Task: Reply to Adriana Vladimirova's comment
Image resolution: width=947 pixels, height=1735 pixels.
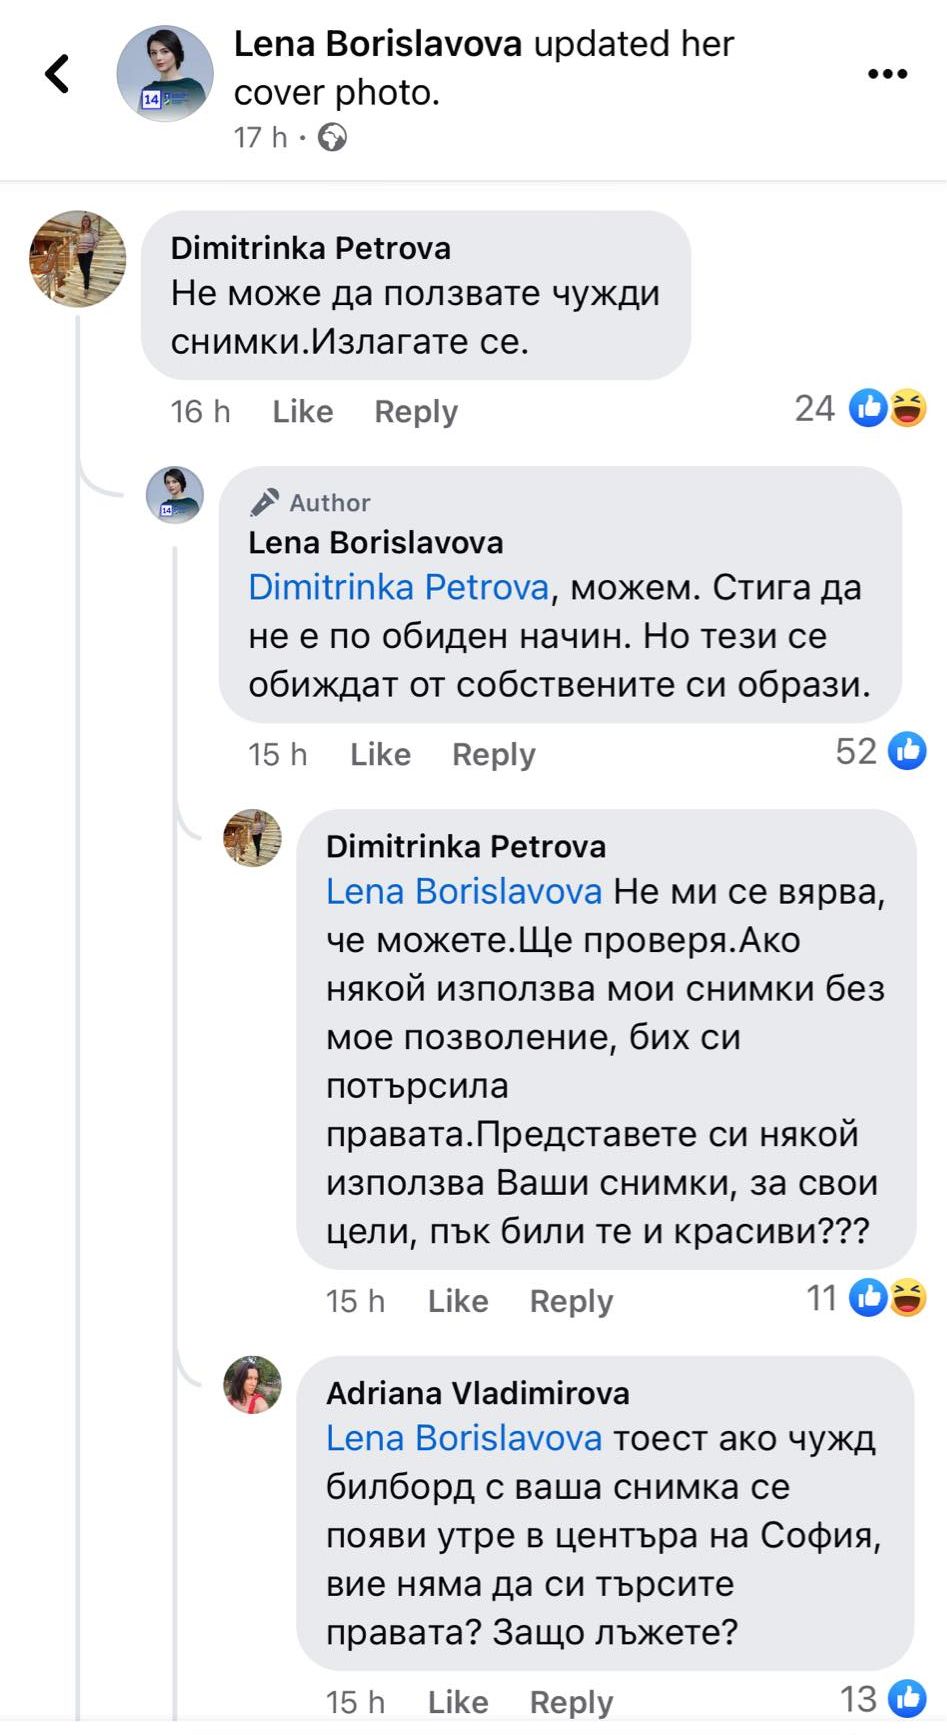Action: [x=571, y=1701]
